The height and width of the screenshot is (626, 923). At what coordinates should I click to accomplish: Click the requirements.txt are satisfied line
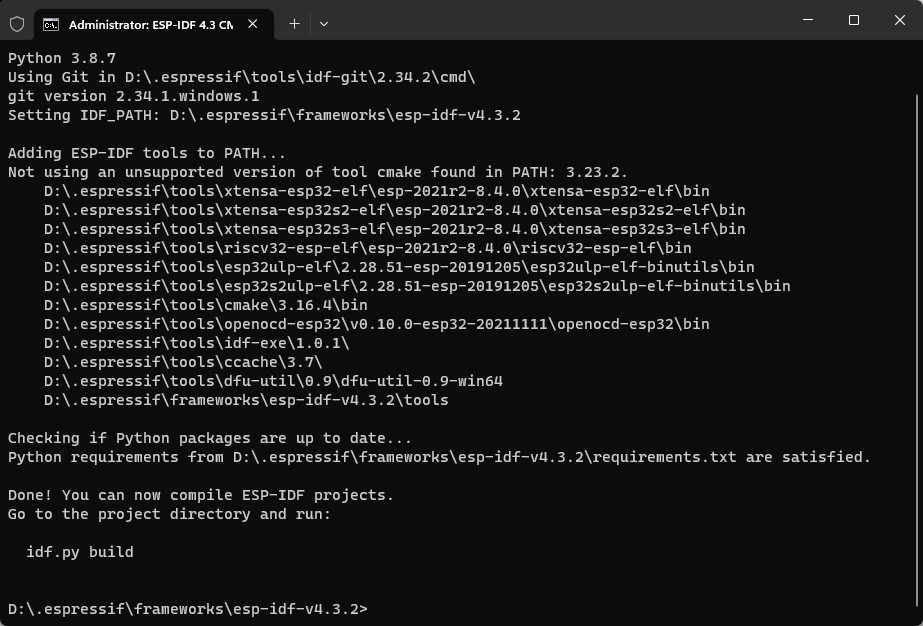click(439, 457)
